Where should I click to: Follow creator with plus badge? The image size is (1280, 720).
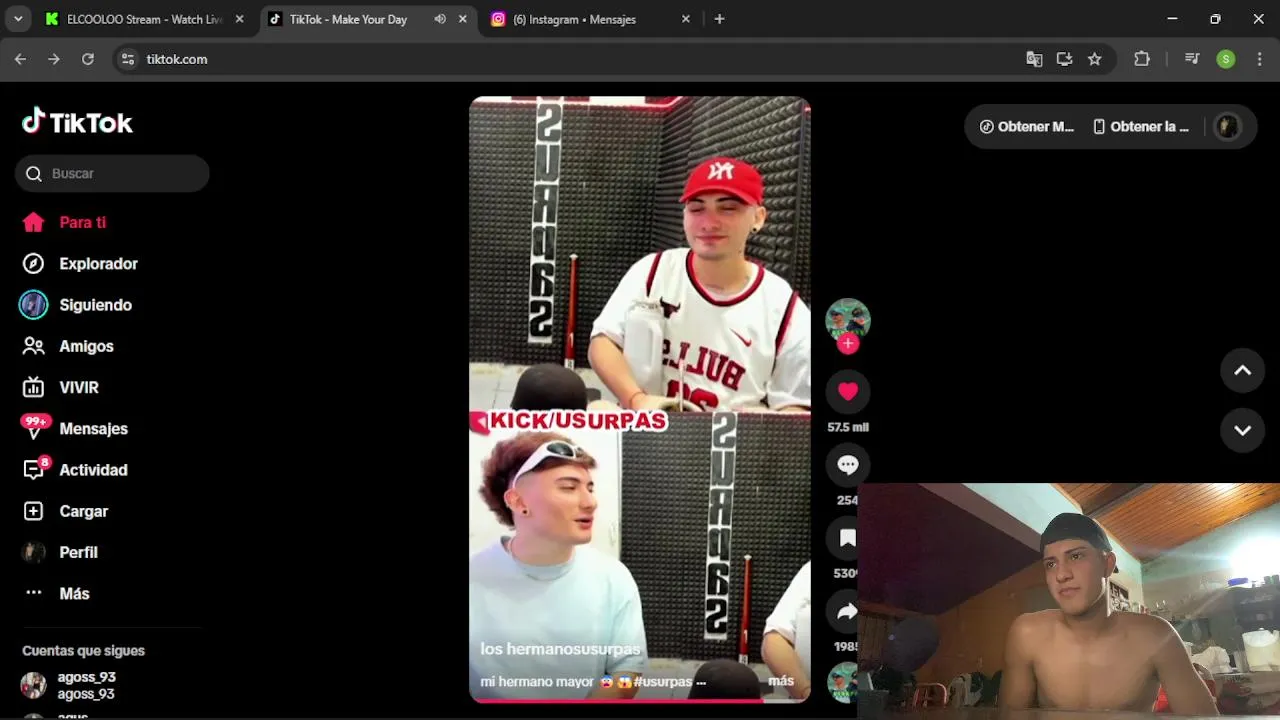[x=848, y=344]
